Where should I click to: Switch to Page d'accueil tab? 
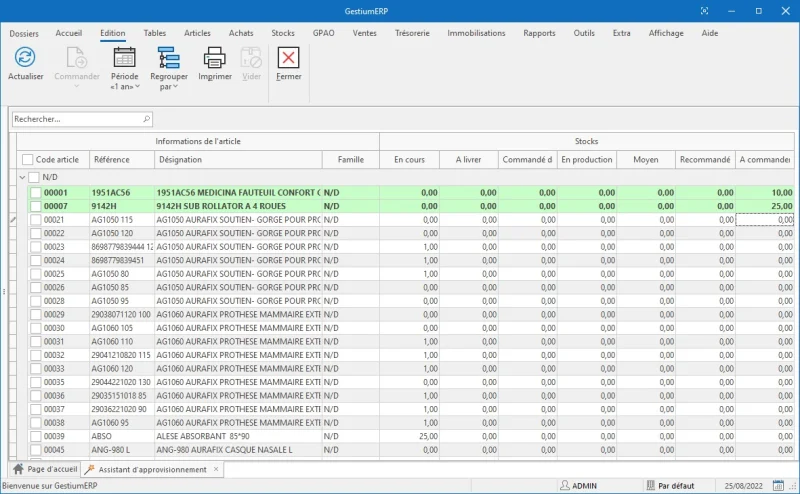pyautogui.click(x=45, y=469)
